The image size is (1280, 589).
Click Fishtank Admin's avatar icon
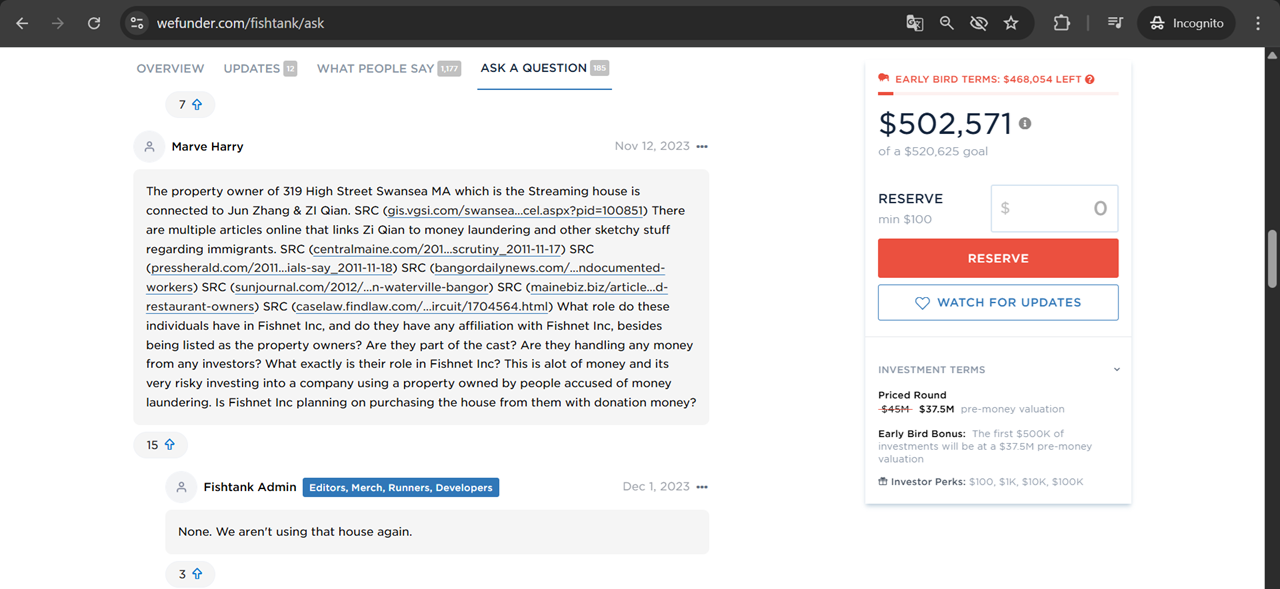(181, 487)
